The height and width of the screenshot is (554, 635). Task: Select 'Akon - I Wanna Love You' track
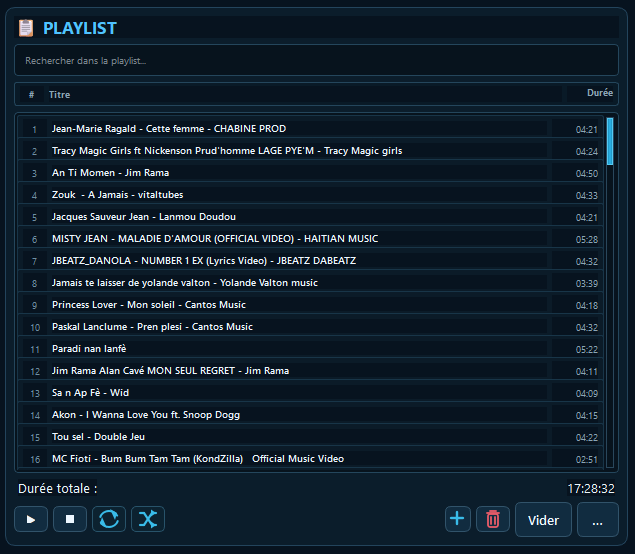(311, 415)
